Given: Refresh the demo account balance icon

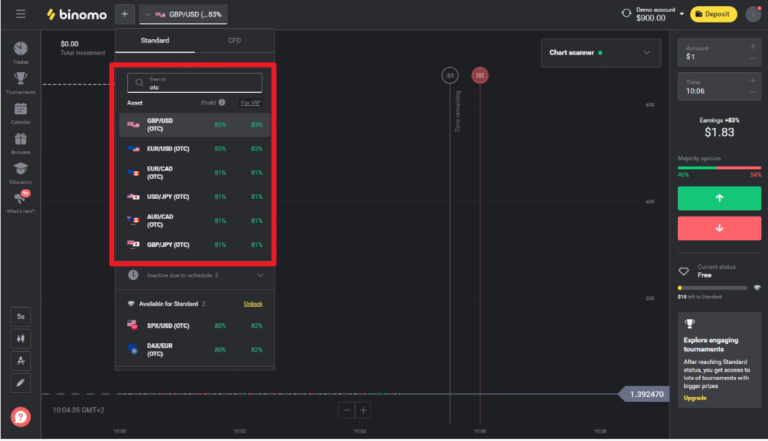Looking at the screenshot, I should click(x=626, y=14).
